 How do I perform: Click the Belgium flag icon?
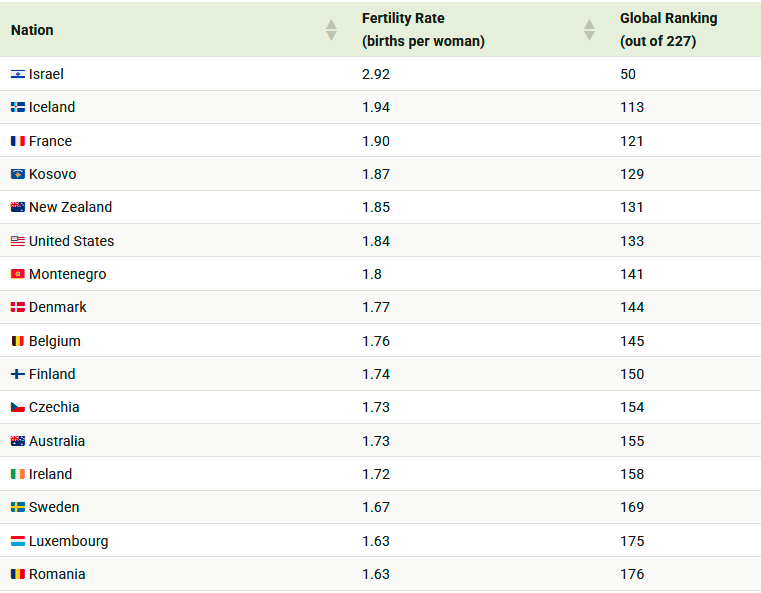point(18,341)
